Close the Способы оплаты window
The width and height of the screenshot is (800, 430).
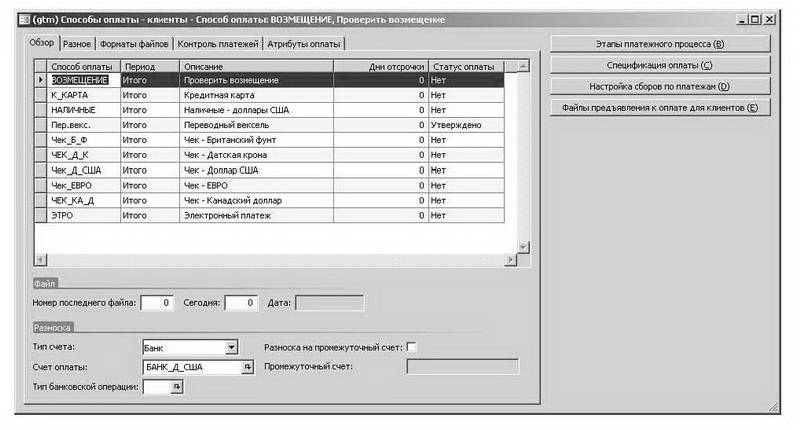pos(769,19)
